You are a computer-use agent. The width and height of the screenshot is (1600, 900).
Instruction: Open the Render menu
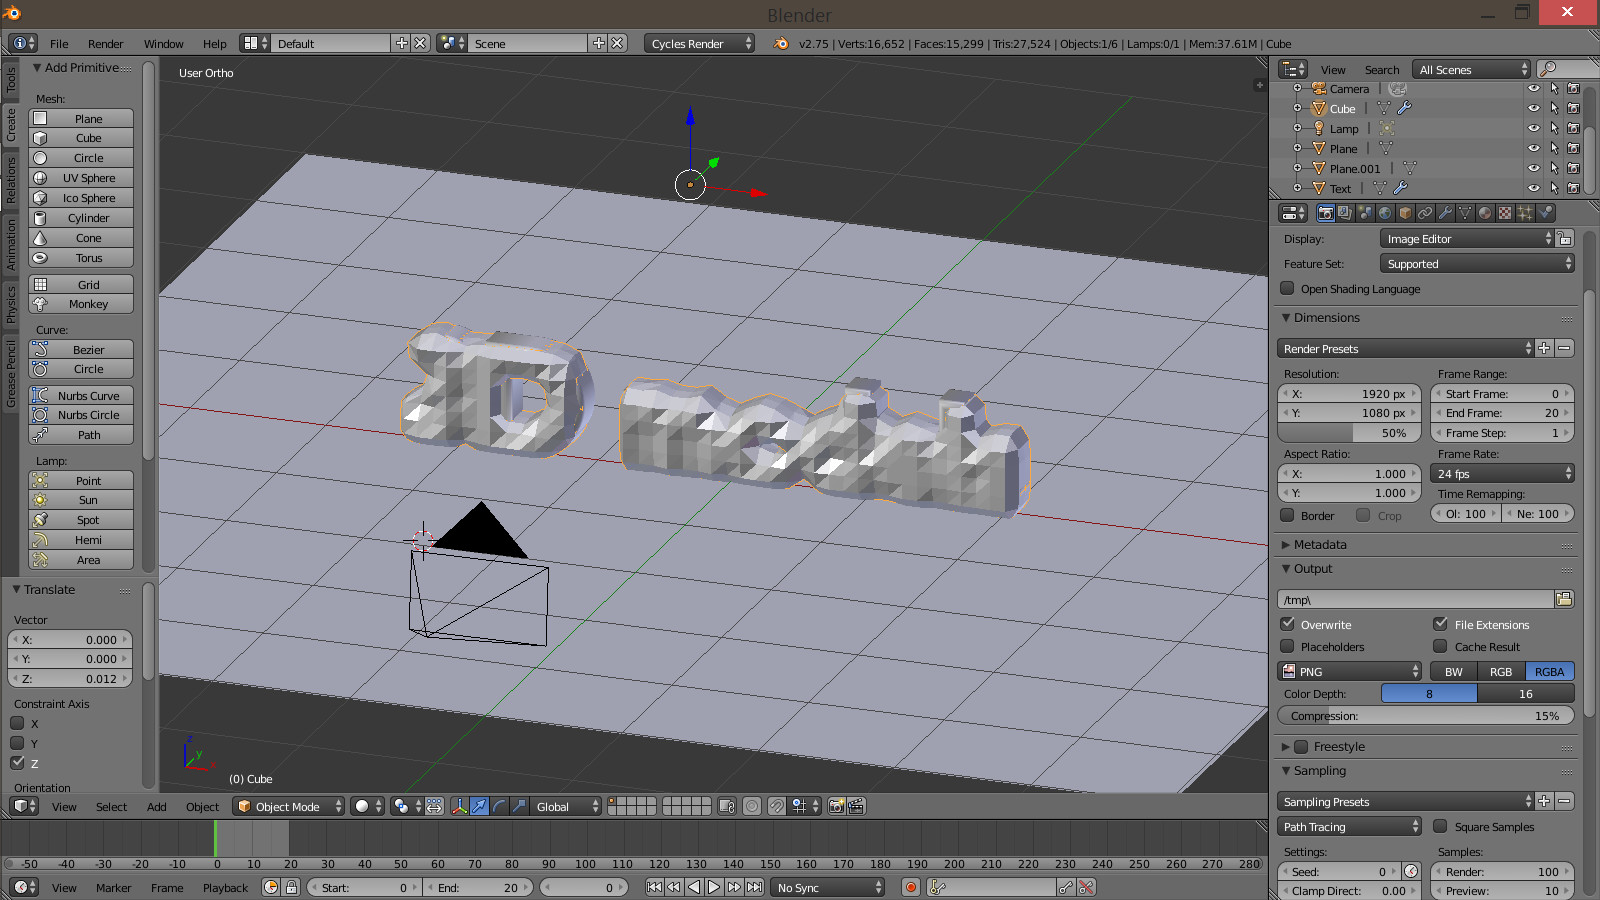[x=105, y=43]
